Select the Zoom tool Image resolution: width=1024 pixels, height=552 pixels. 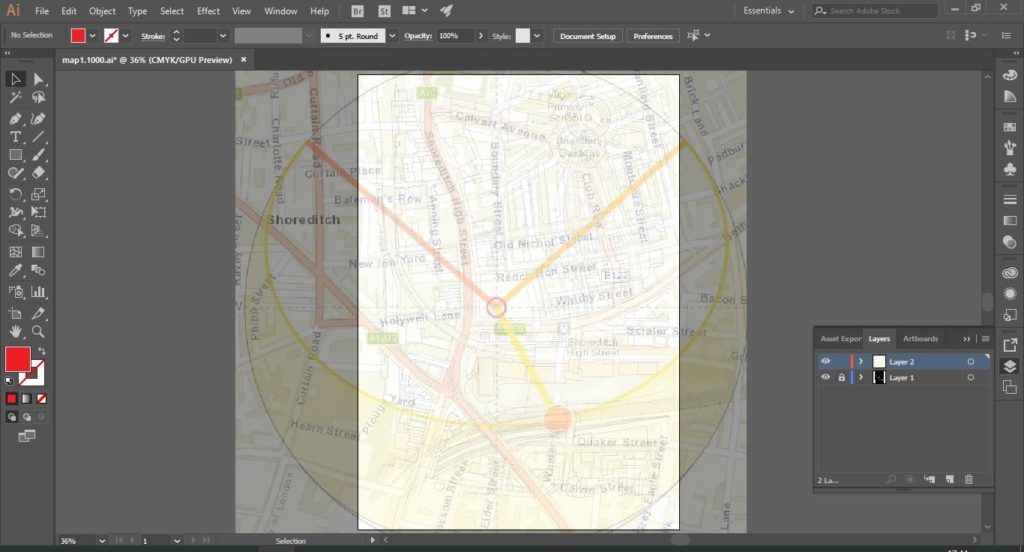[39, 332]
